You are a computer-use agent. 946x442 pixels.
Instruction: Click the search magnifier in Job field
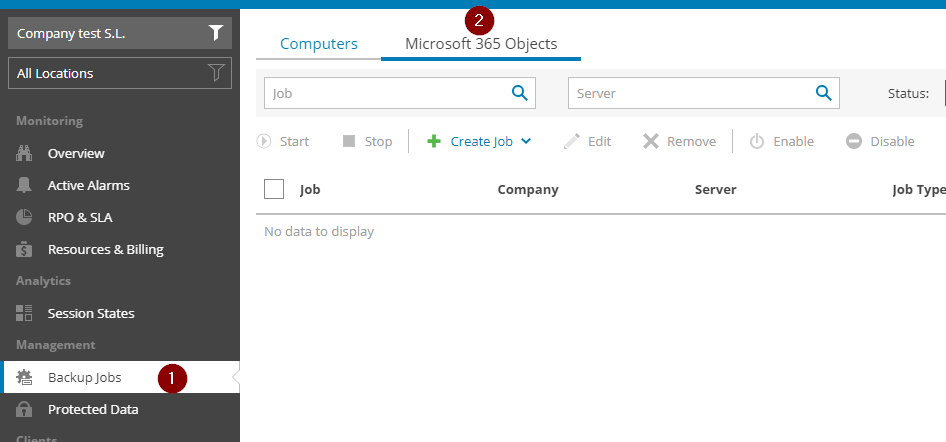[x=519, y=93]
